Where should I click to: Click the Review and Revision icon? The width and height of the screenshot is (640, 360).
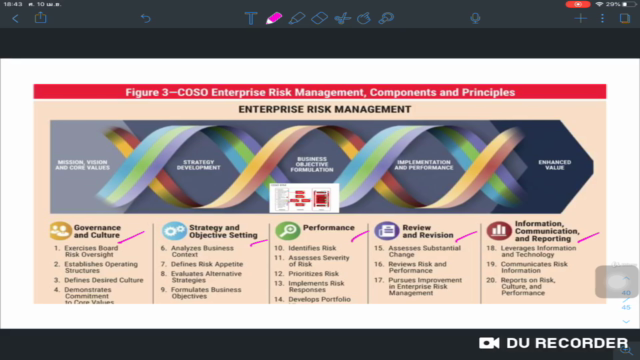coord(387,231)
